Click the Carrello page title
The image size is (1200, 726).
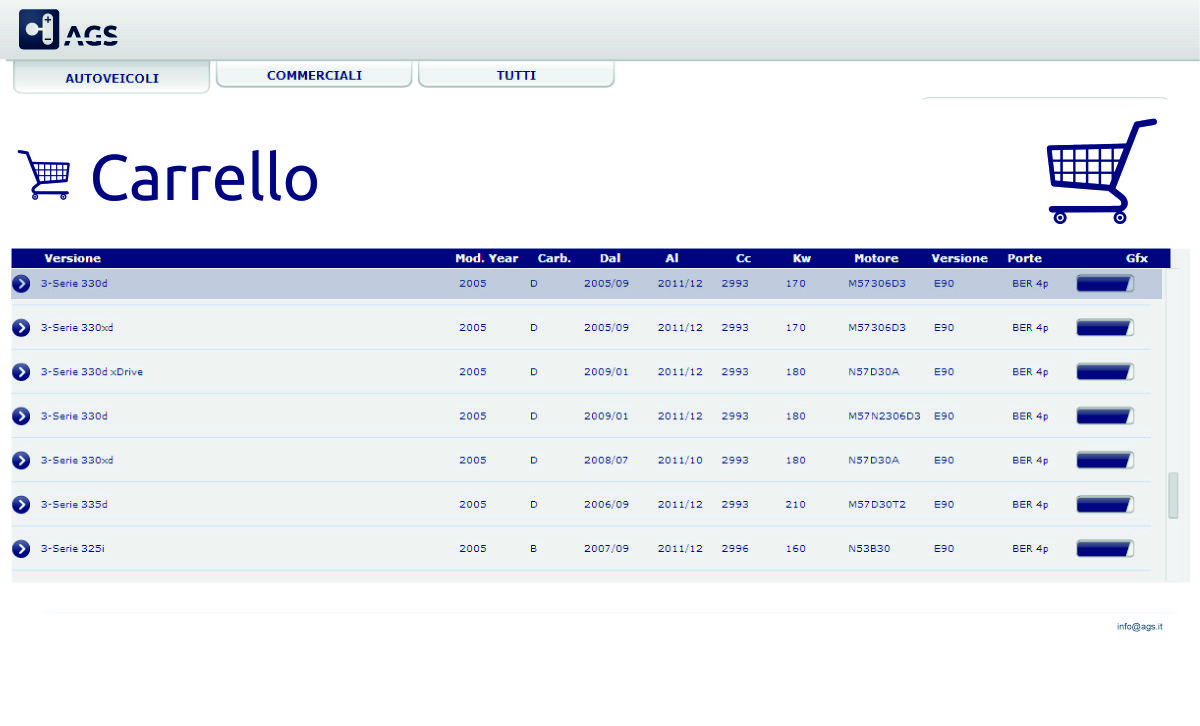[204, 178]
